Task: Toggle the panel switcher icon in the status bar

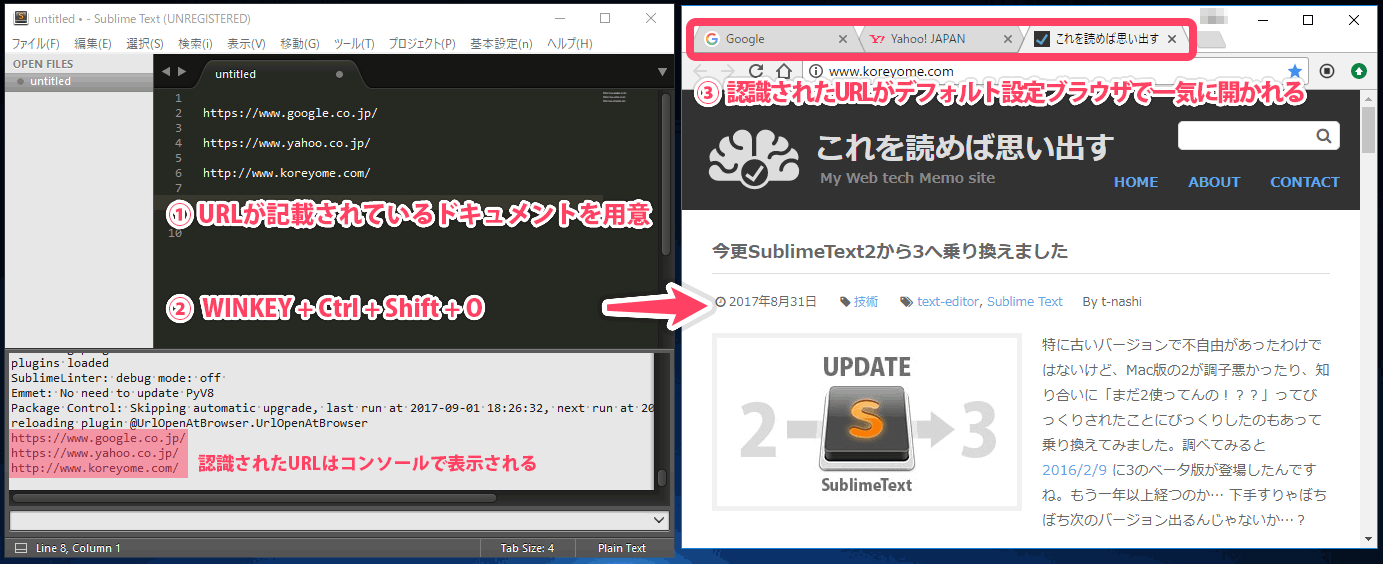Action: pyautogui.click(x=20, y=548)
